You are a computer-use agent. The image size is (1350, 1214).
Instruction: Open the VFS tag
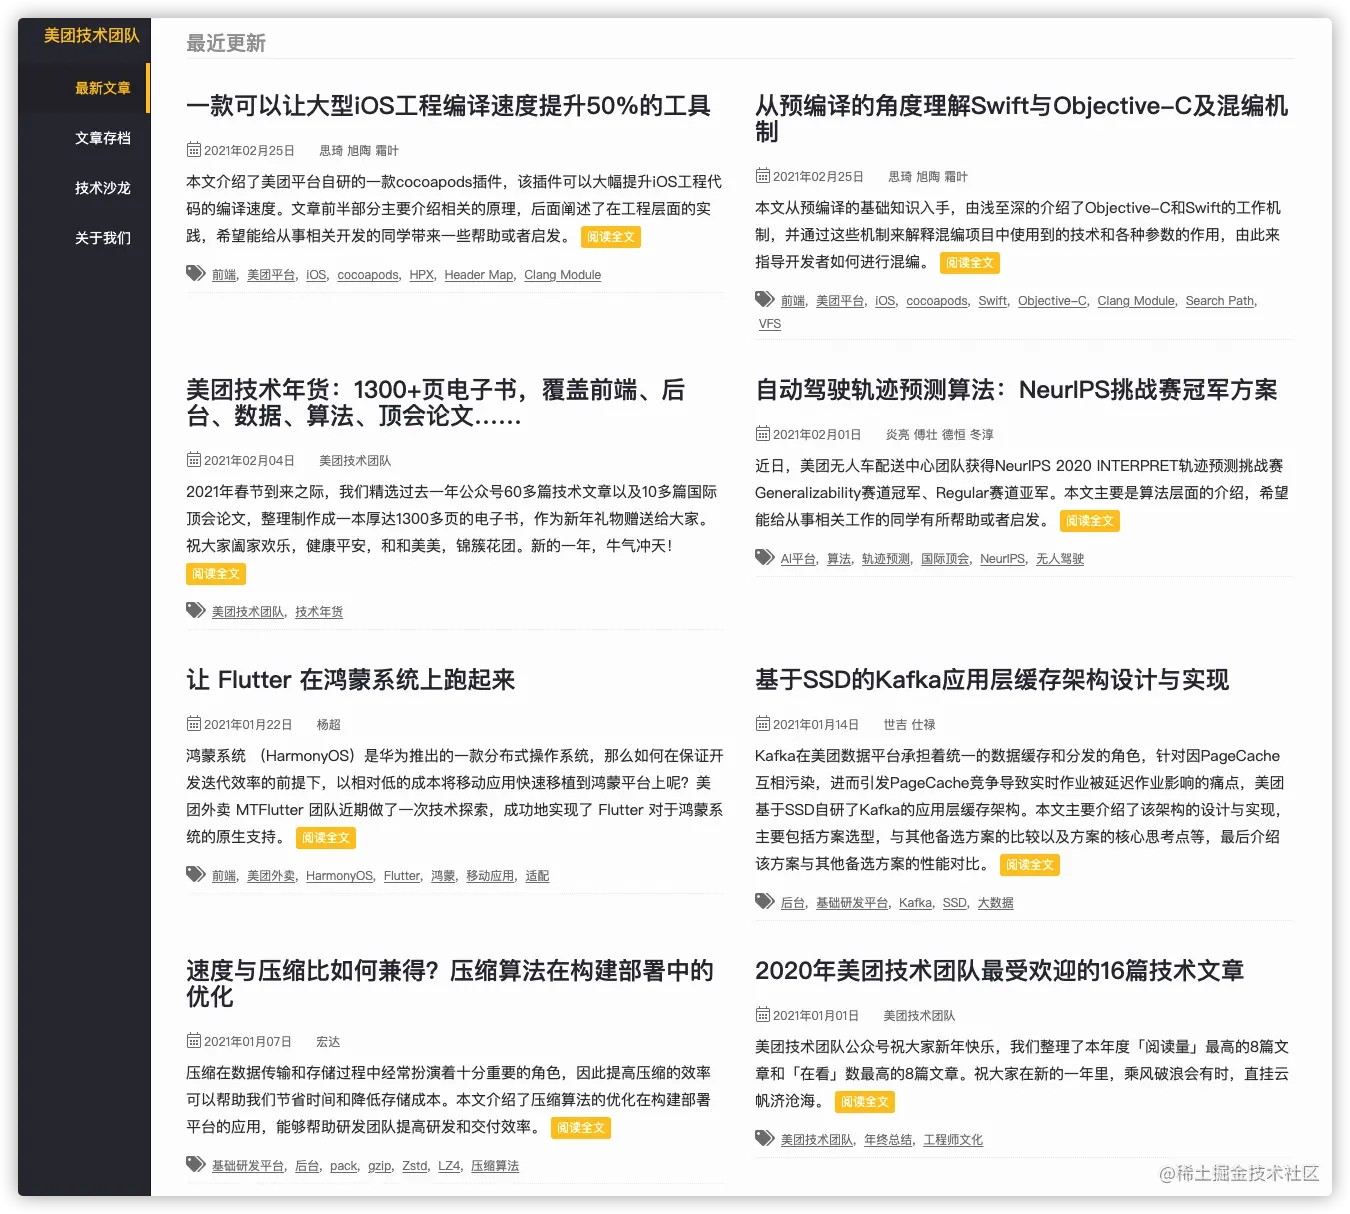[x=770, y=324]
